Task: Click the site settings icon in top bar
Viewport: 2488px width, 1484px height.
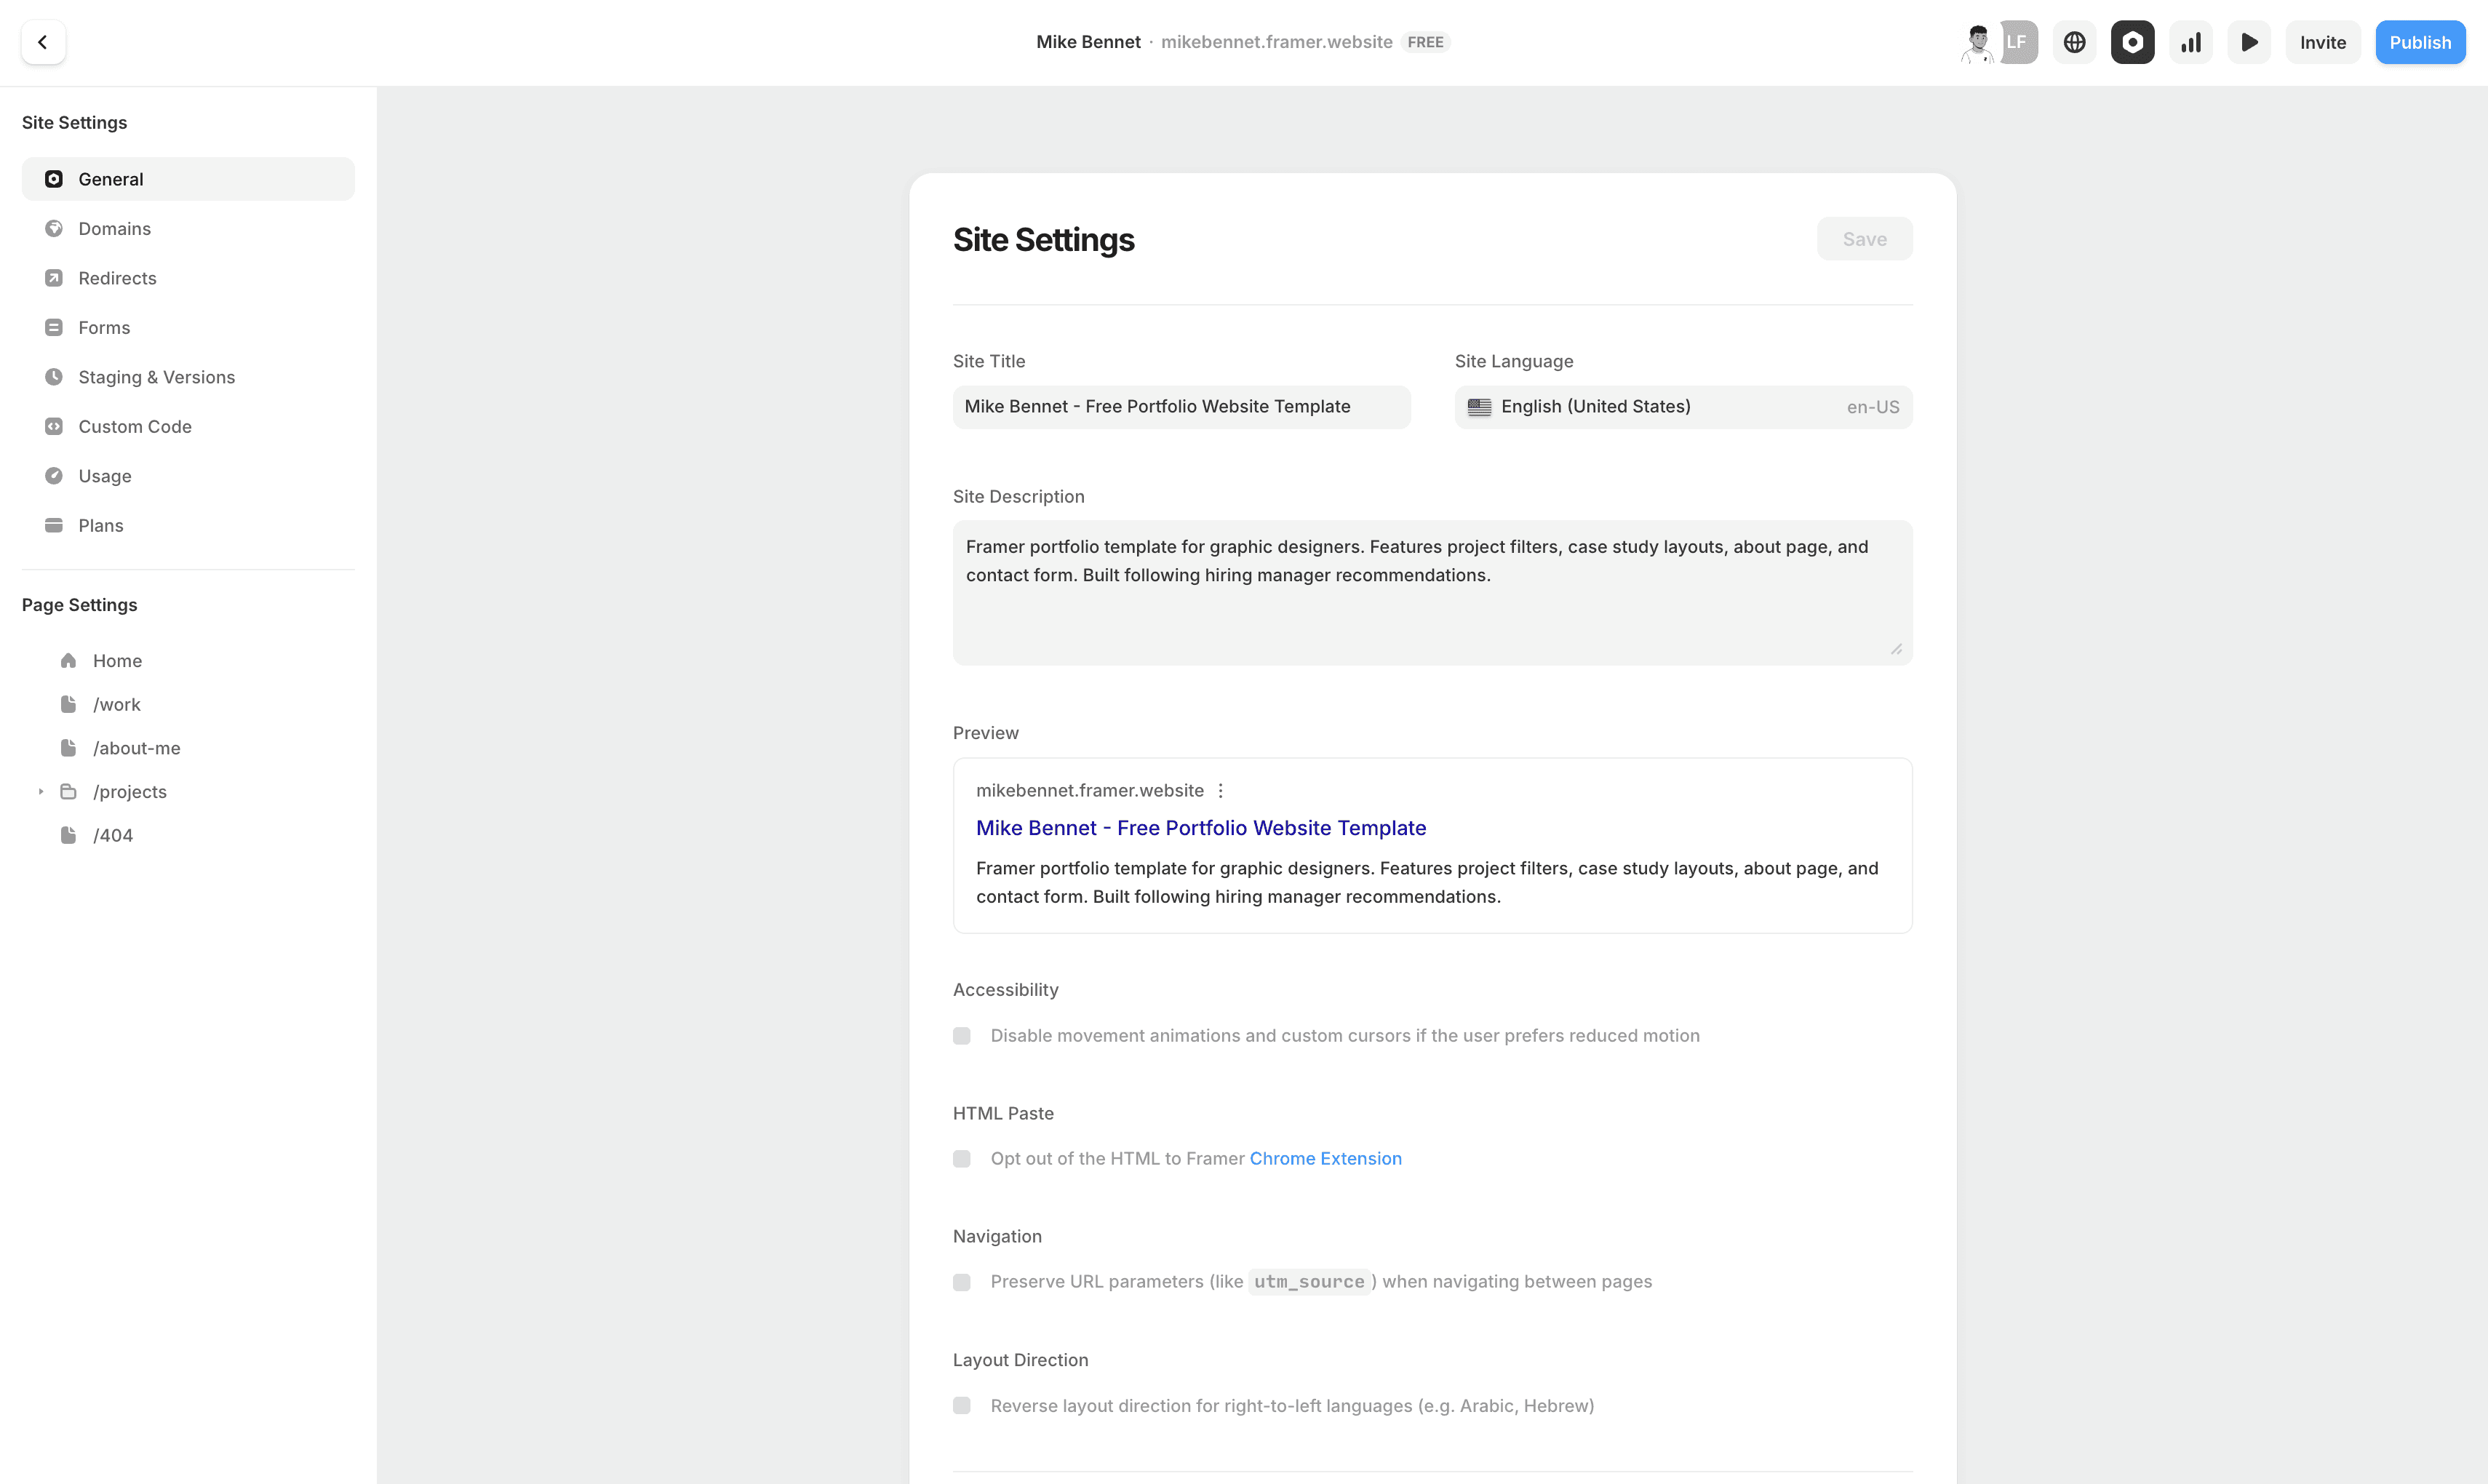Action: 2132,42
